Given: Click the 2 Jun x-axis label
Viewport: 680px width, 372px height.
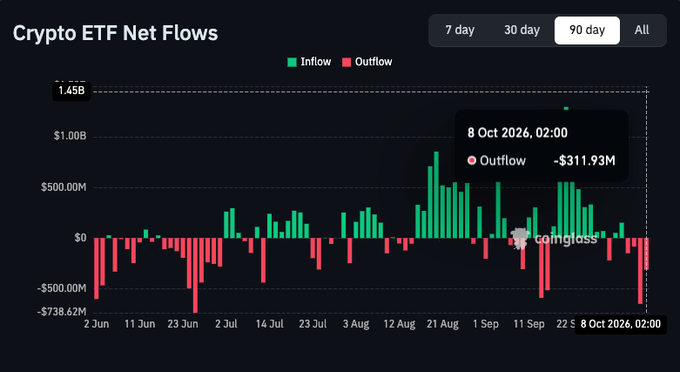Looking at the screenshot, I should coord(96,324).
